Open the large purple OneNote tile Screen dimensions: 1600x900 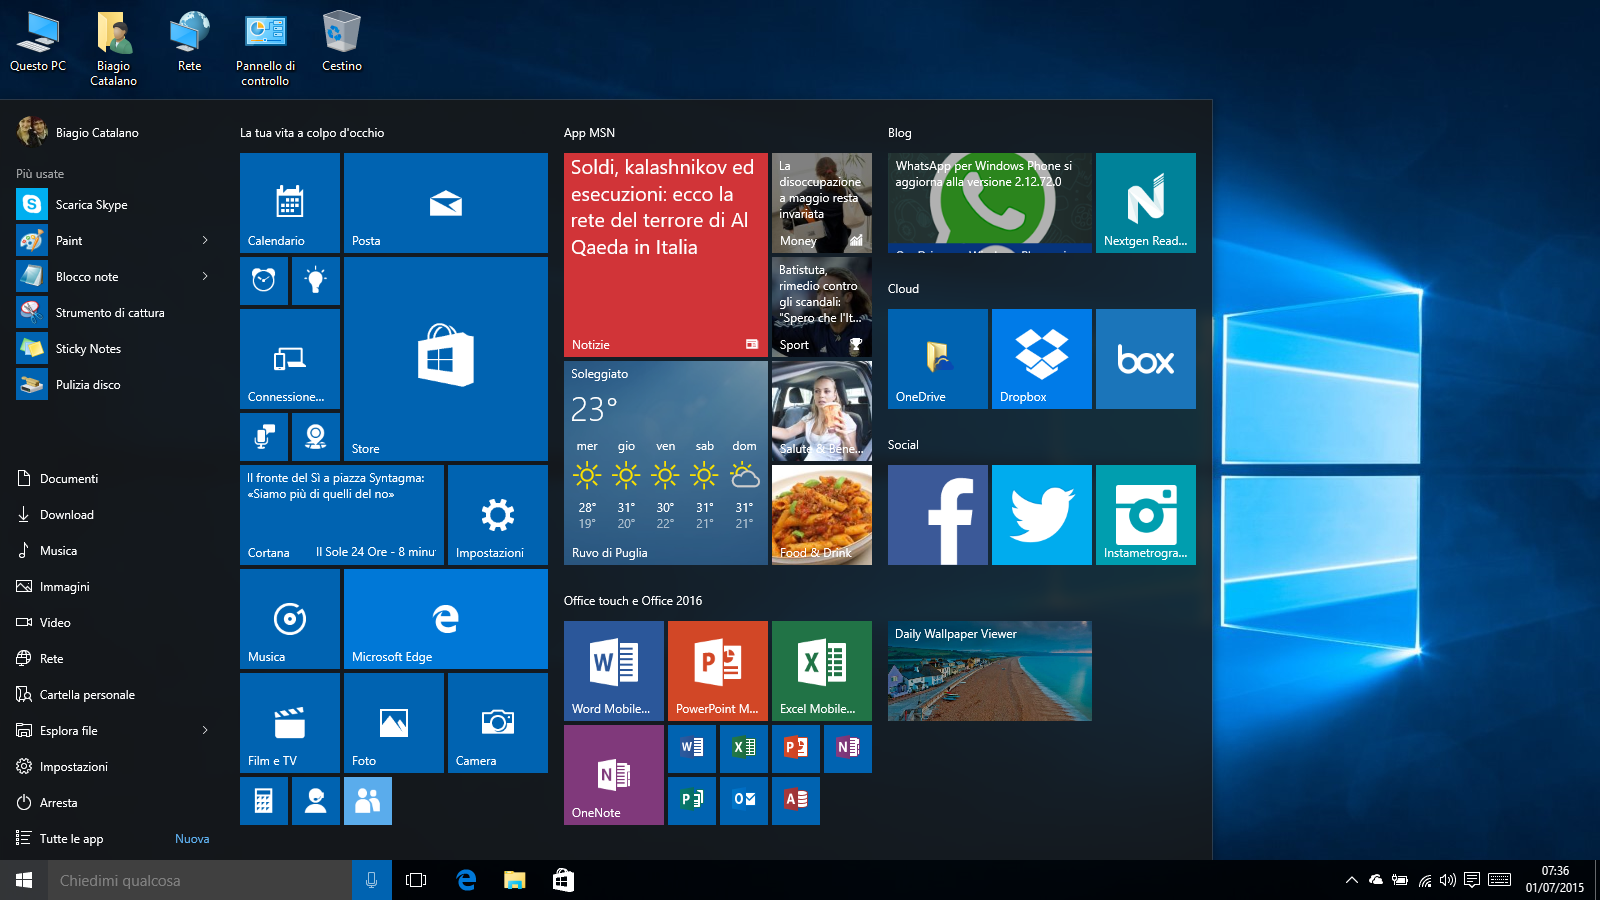click(x=614, y=775)
